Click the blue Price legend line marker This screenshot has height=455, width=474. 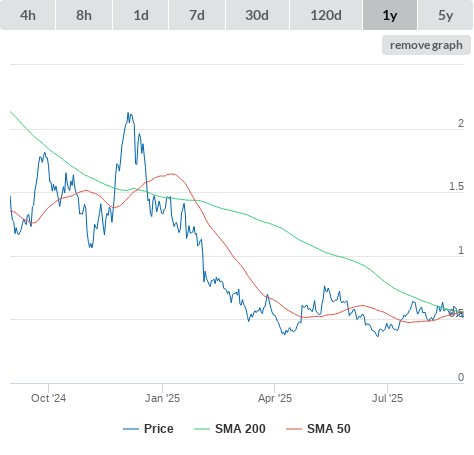pyautogui.click(x=131, y=429)
